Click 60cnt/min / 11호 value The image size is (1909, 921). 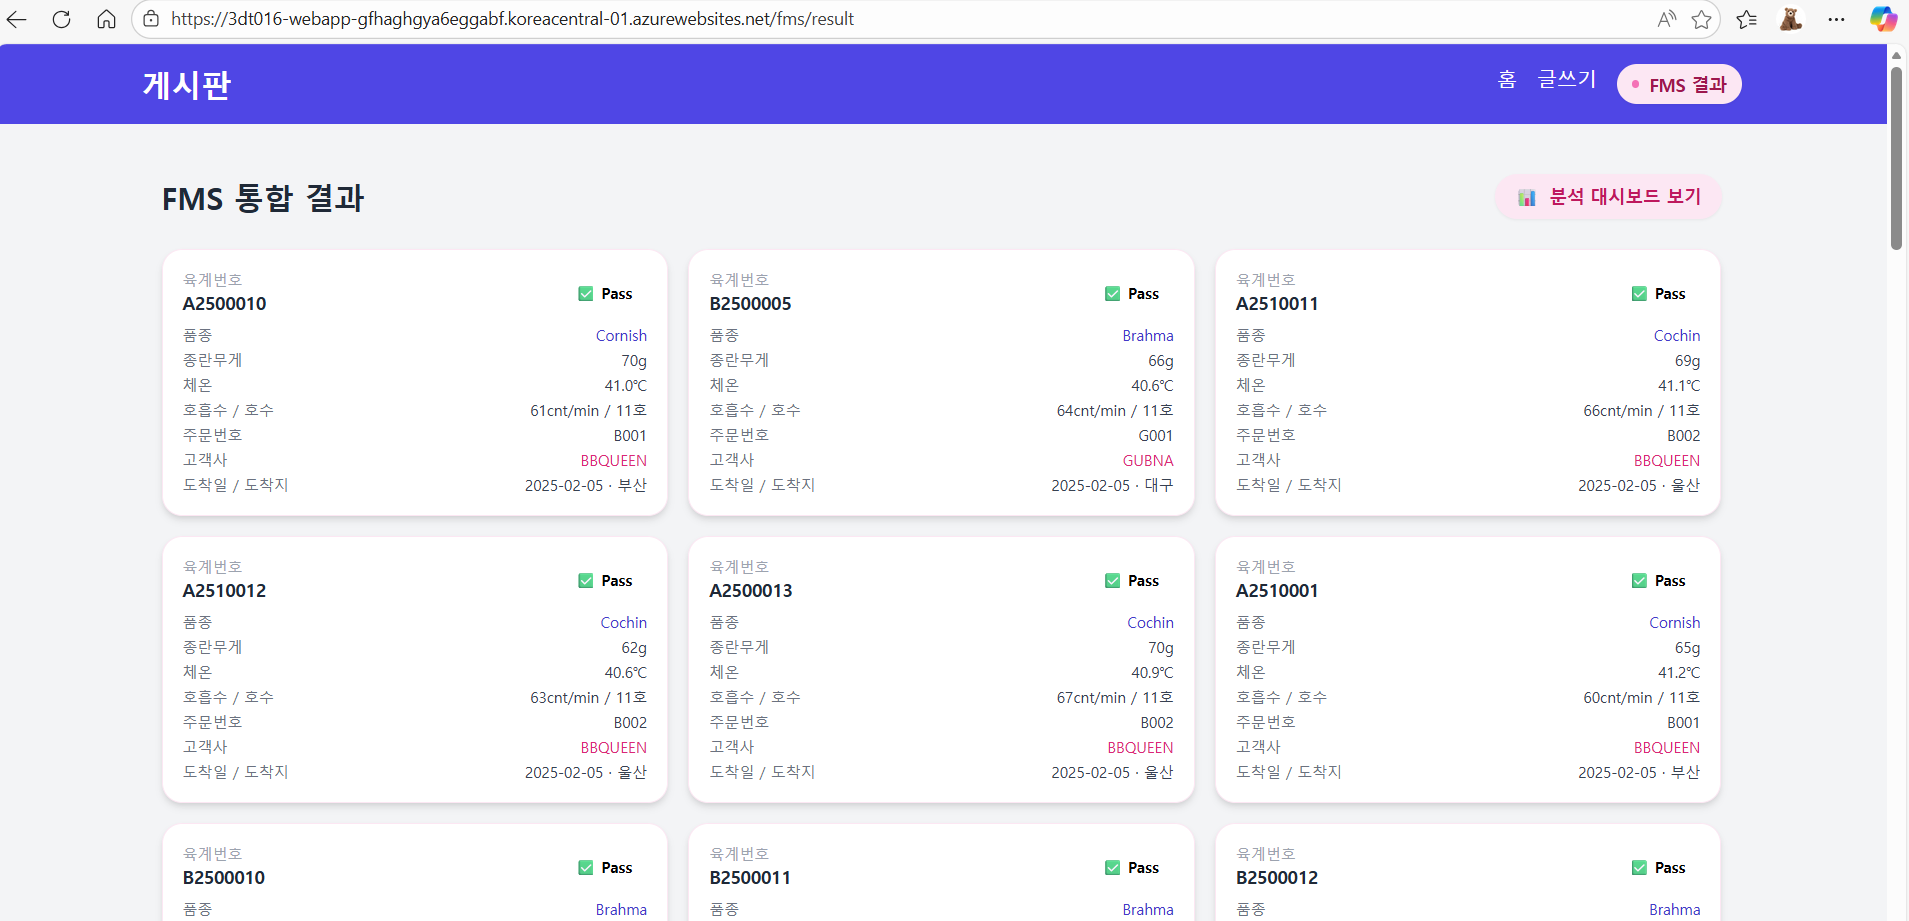tap(1642, 698)
